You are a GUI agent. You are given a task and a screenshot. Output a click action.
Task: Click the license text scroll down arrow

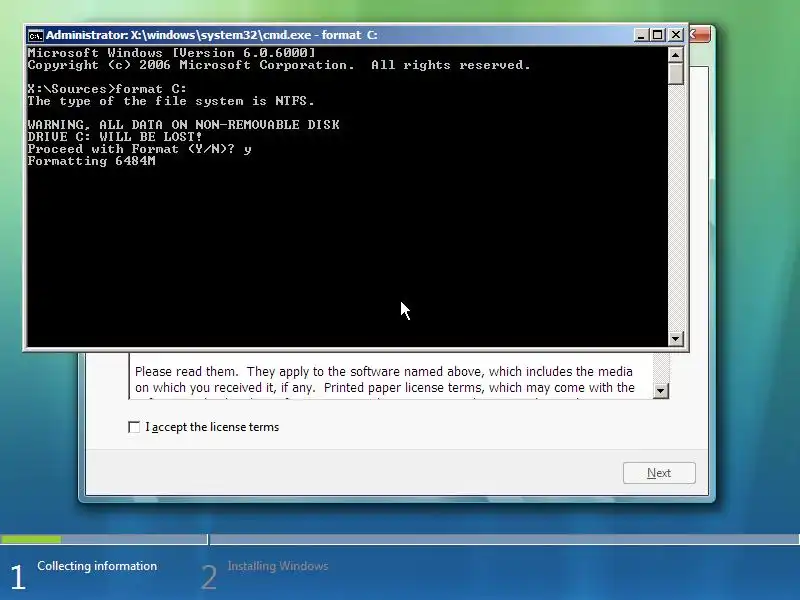661,391
